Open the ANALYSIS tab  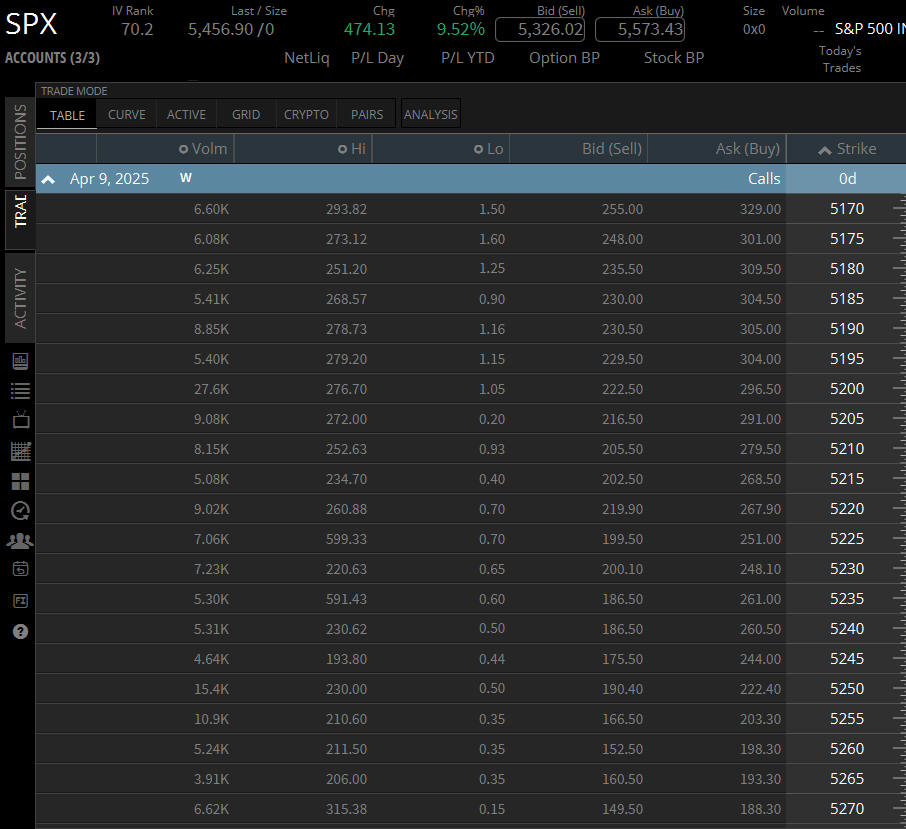pos(430,115)
